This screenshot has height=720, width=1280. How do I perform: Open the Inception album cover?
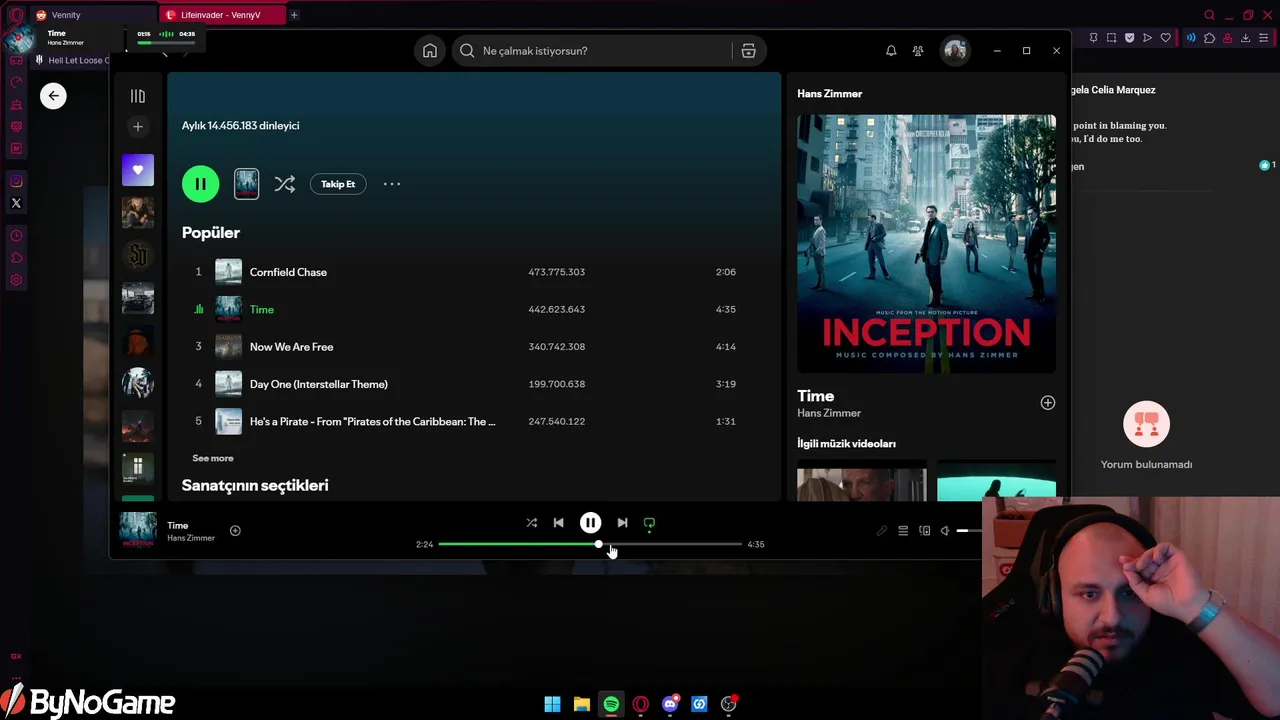coord(926,243)
